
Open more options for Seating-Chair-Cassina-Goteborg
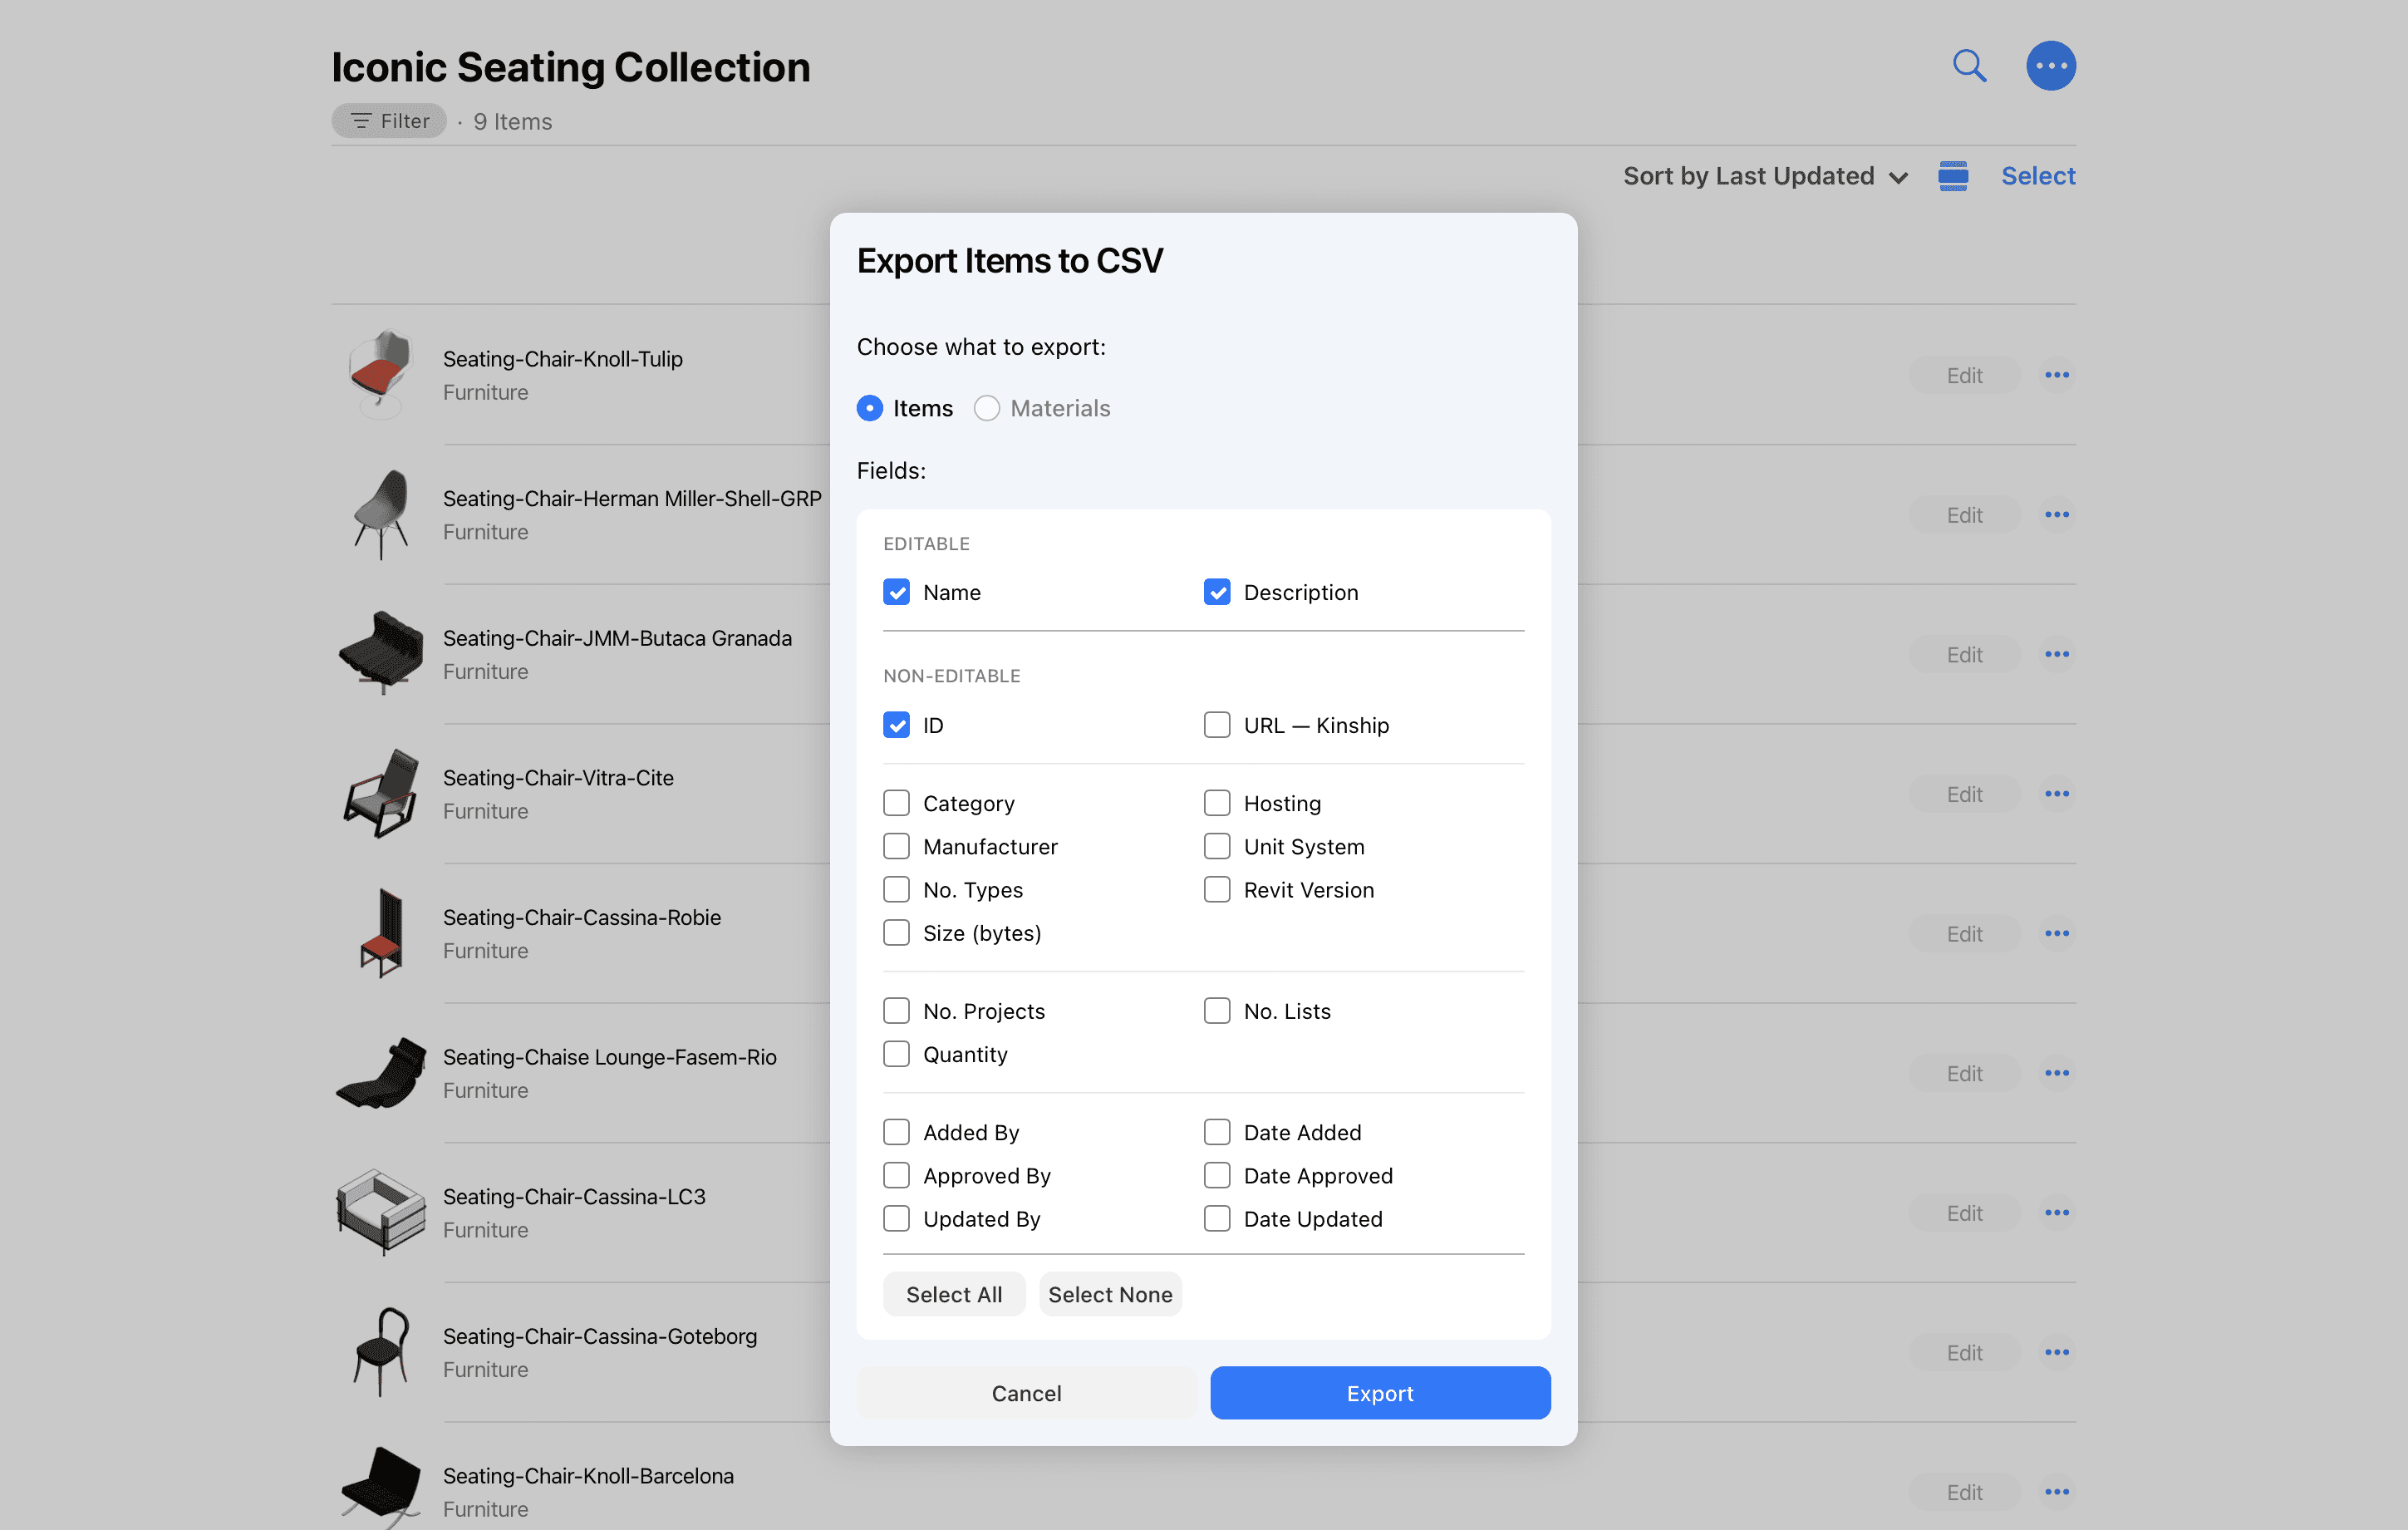[2057, 1353]
